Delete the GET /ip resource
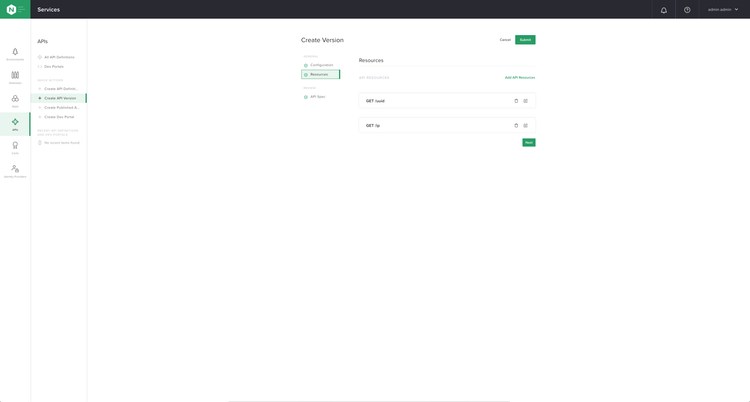Viewport: 750px width, 402px height. [x=516, y=125]
